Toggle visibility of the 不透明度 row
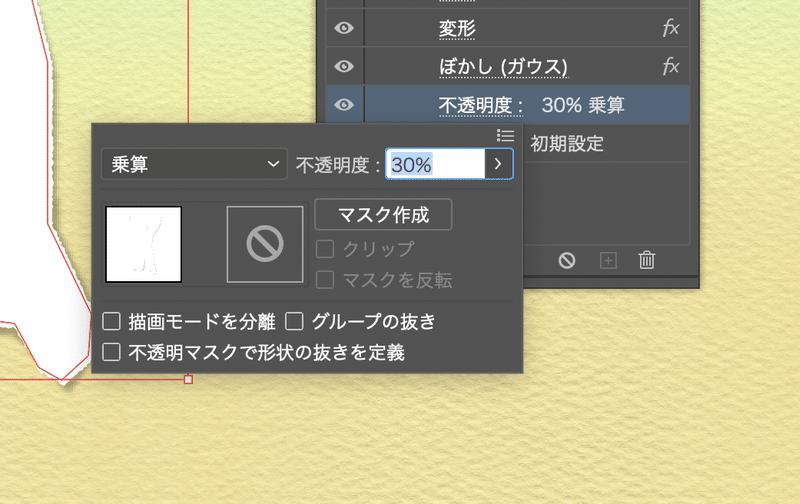This screenshot has width=800, height=504. click(x=344, y=105)
